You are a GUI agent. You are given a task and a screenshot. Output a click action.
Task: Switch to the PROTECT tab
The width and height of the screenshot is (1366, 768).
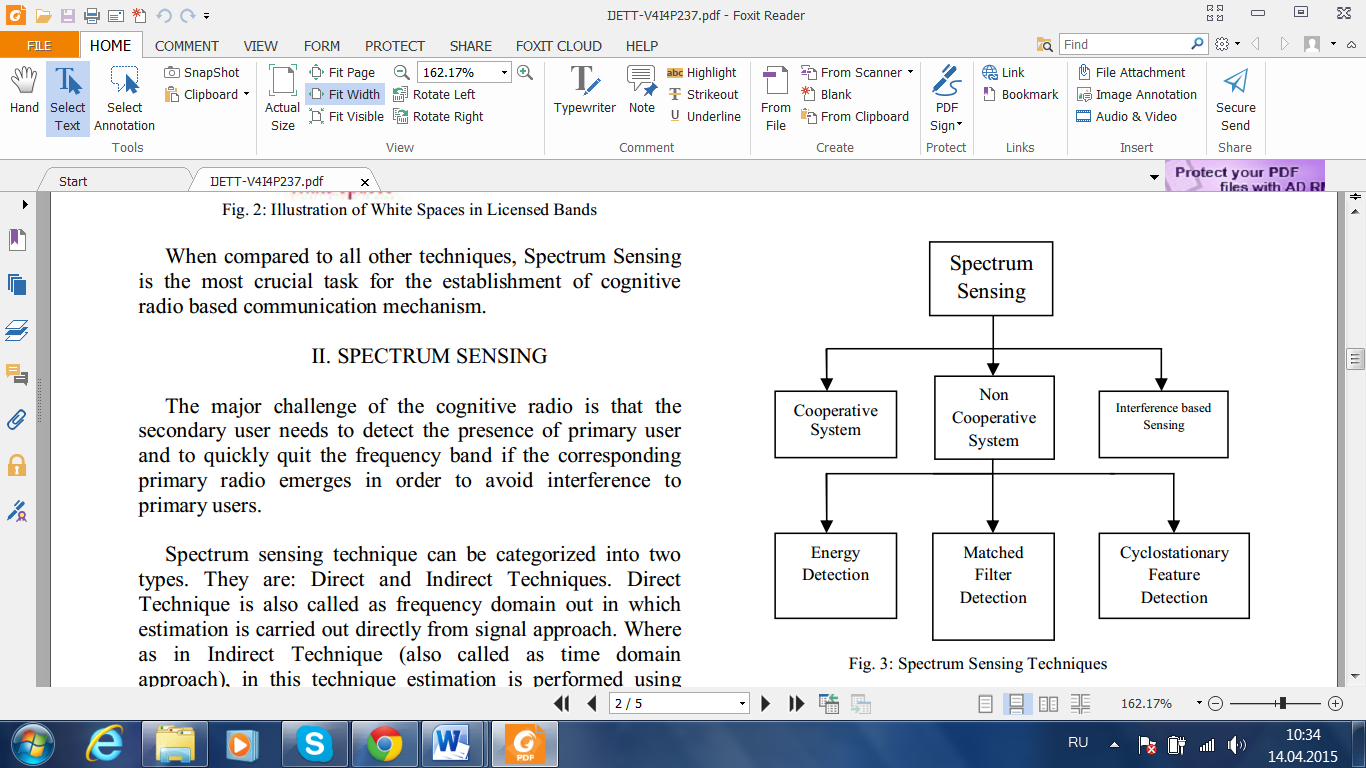395,46
